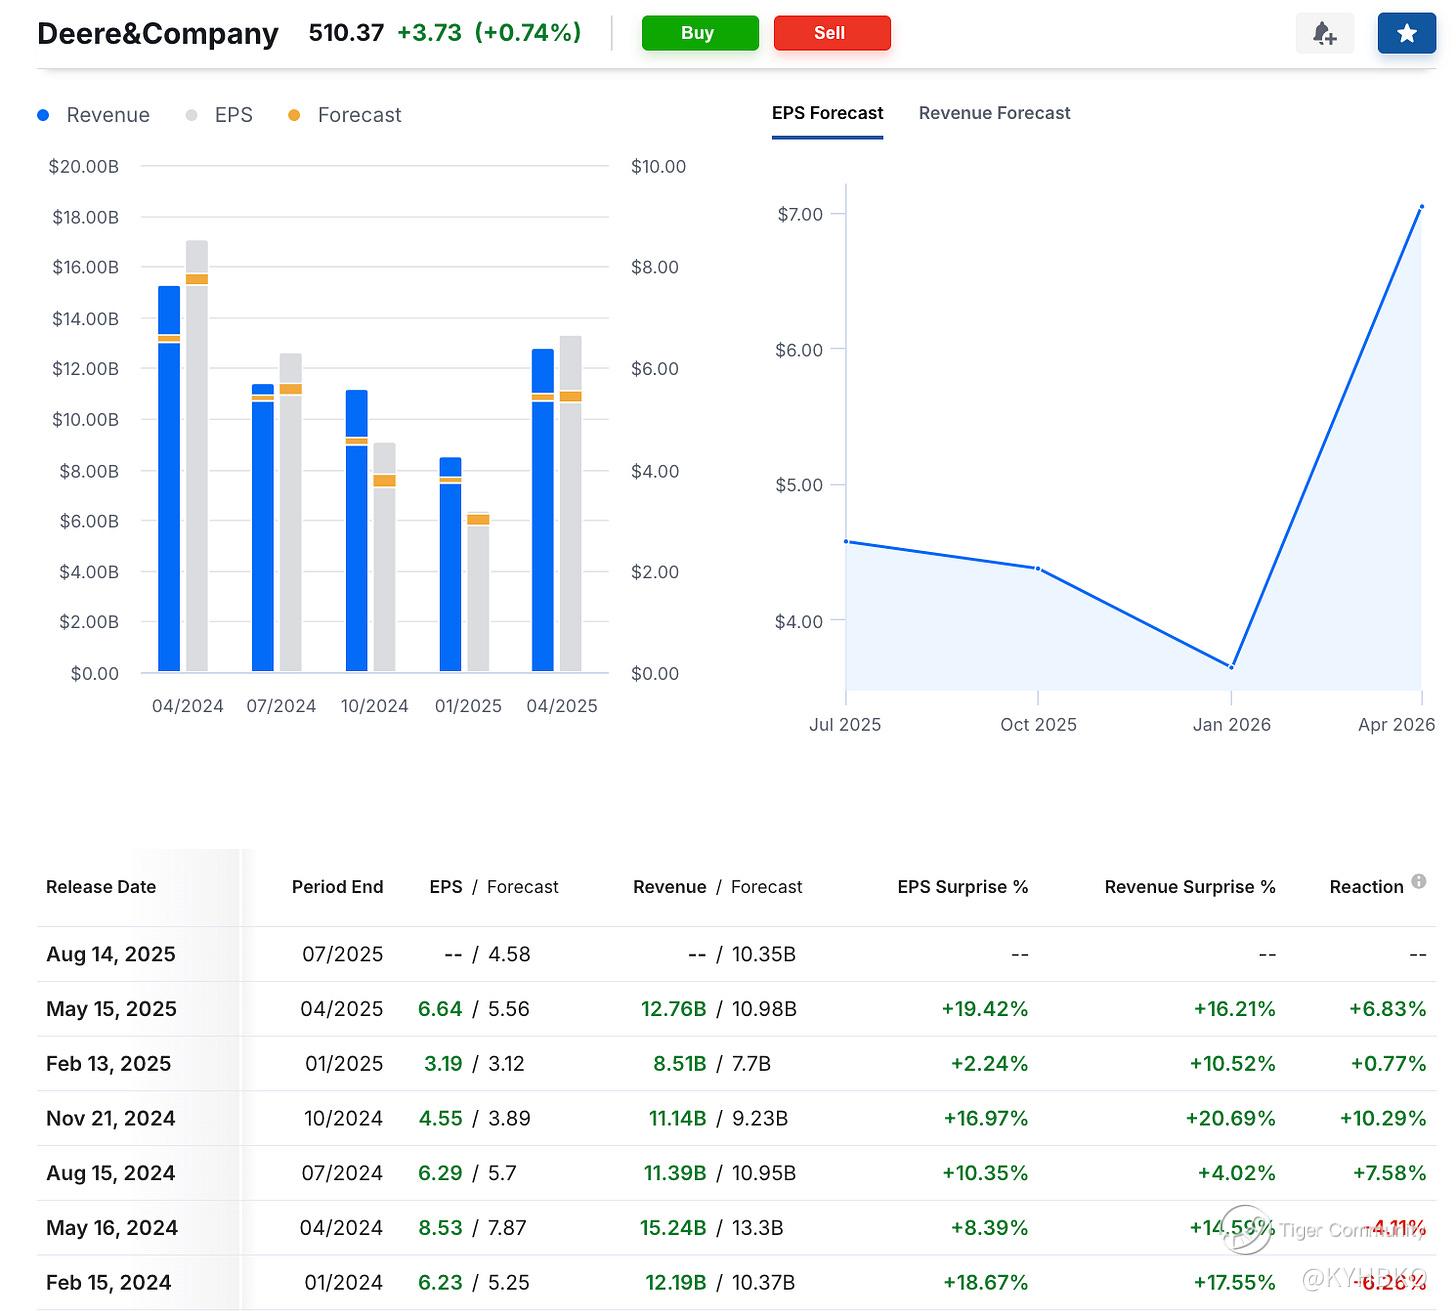1456x1311 pixels.
Task: Click the Revenue Surprise % column header
Action: tap(1189, 887)
